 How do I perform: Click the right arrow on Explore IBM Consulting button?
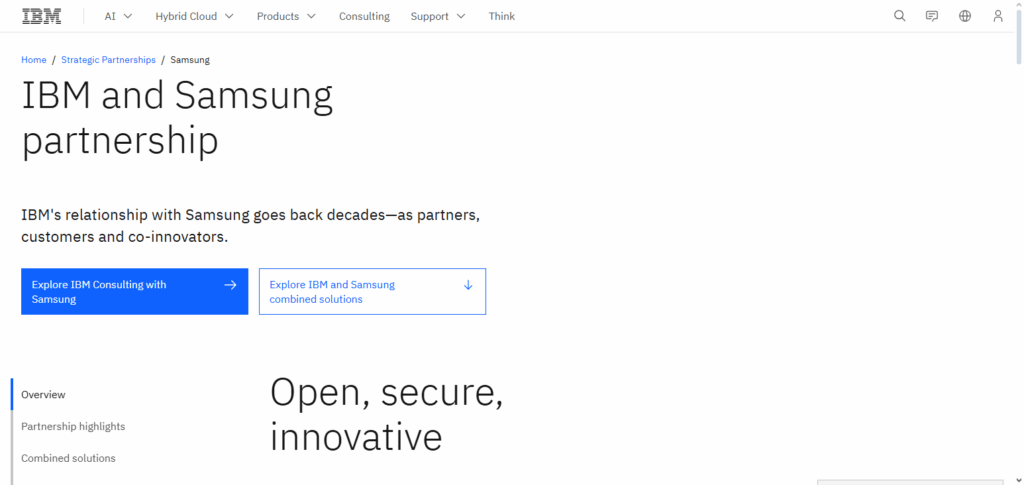230,285
